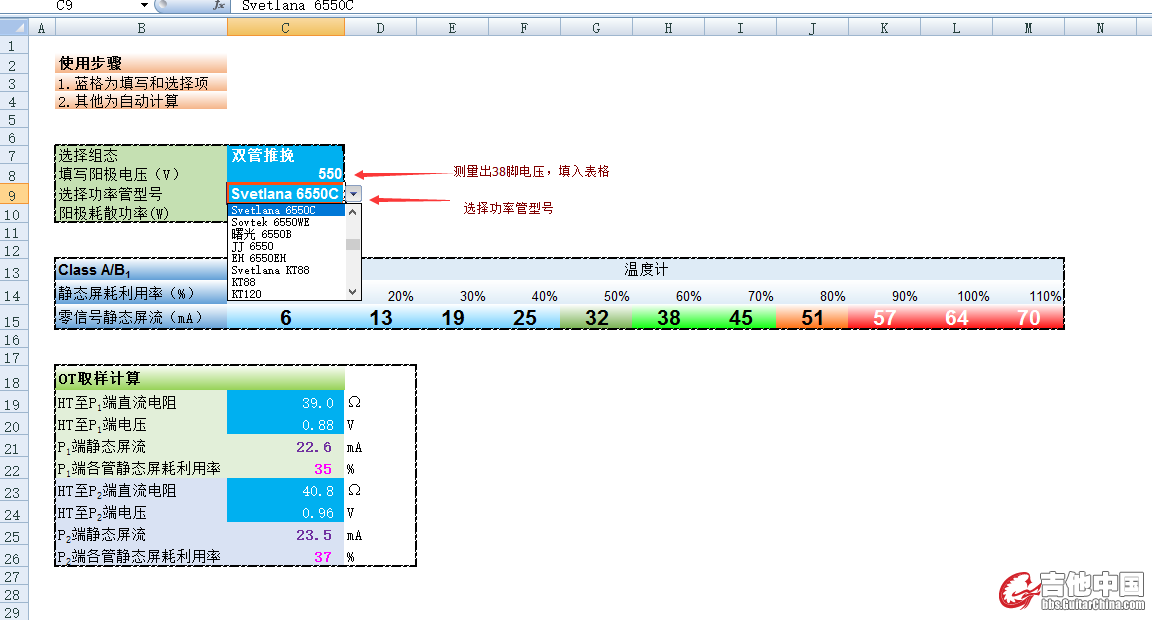
Task: Select Svetlana 6550C in dropdown list
Action: coord(287,210)
